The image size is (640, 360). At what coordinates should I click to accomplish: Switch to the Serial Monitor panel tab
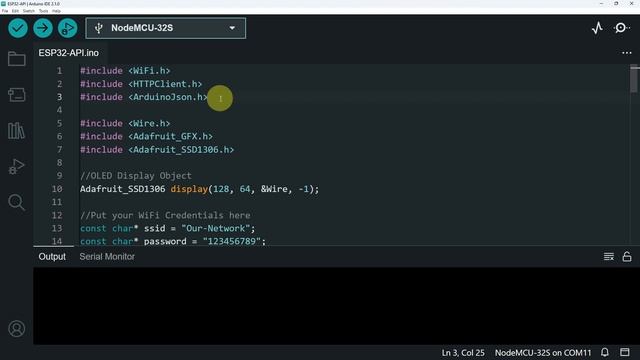107,257
